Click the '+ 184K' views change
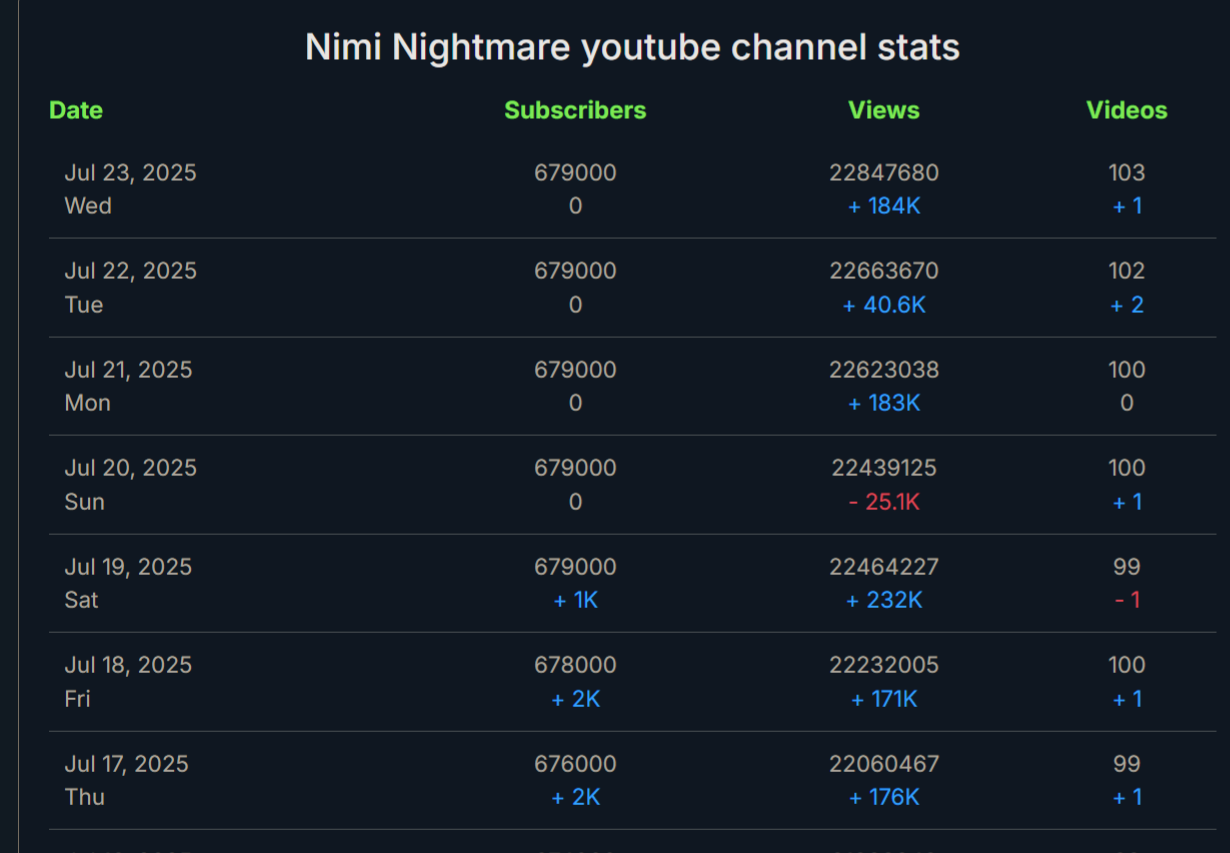The width and height of the screenshot is (1230, 853). click(x=884, y=206)
